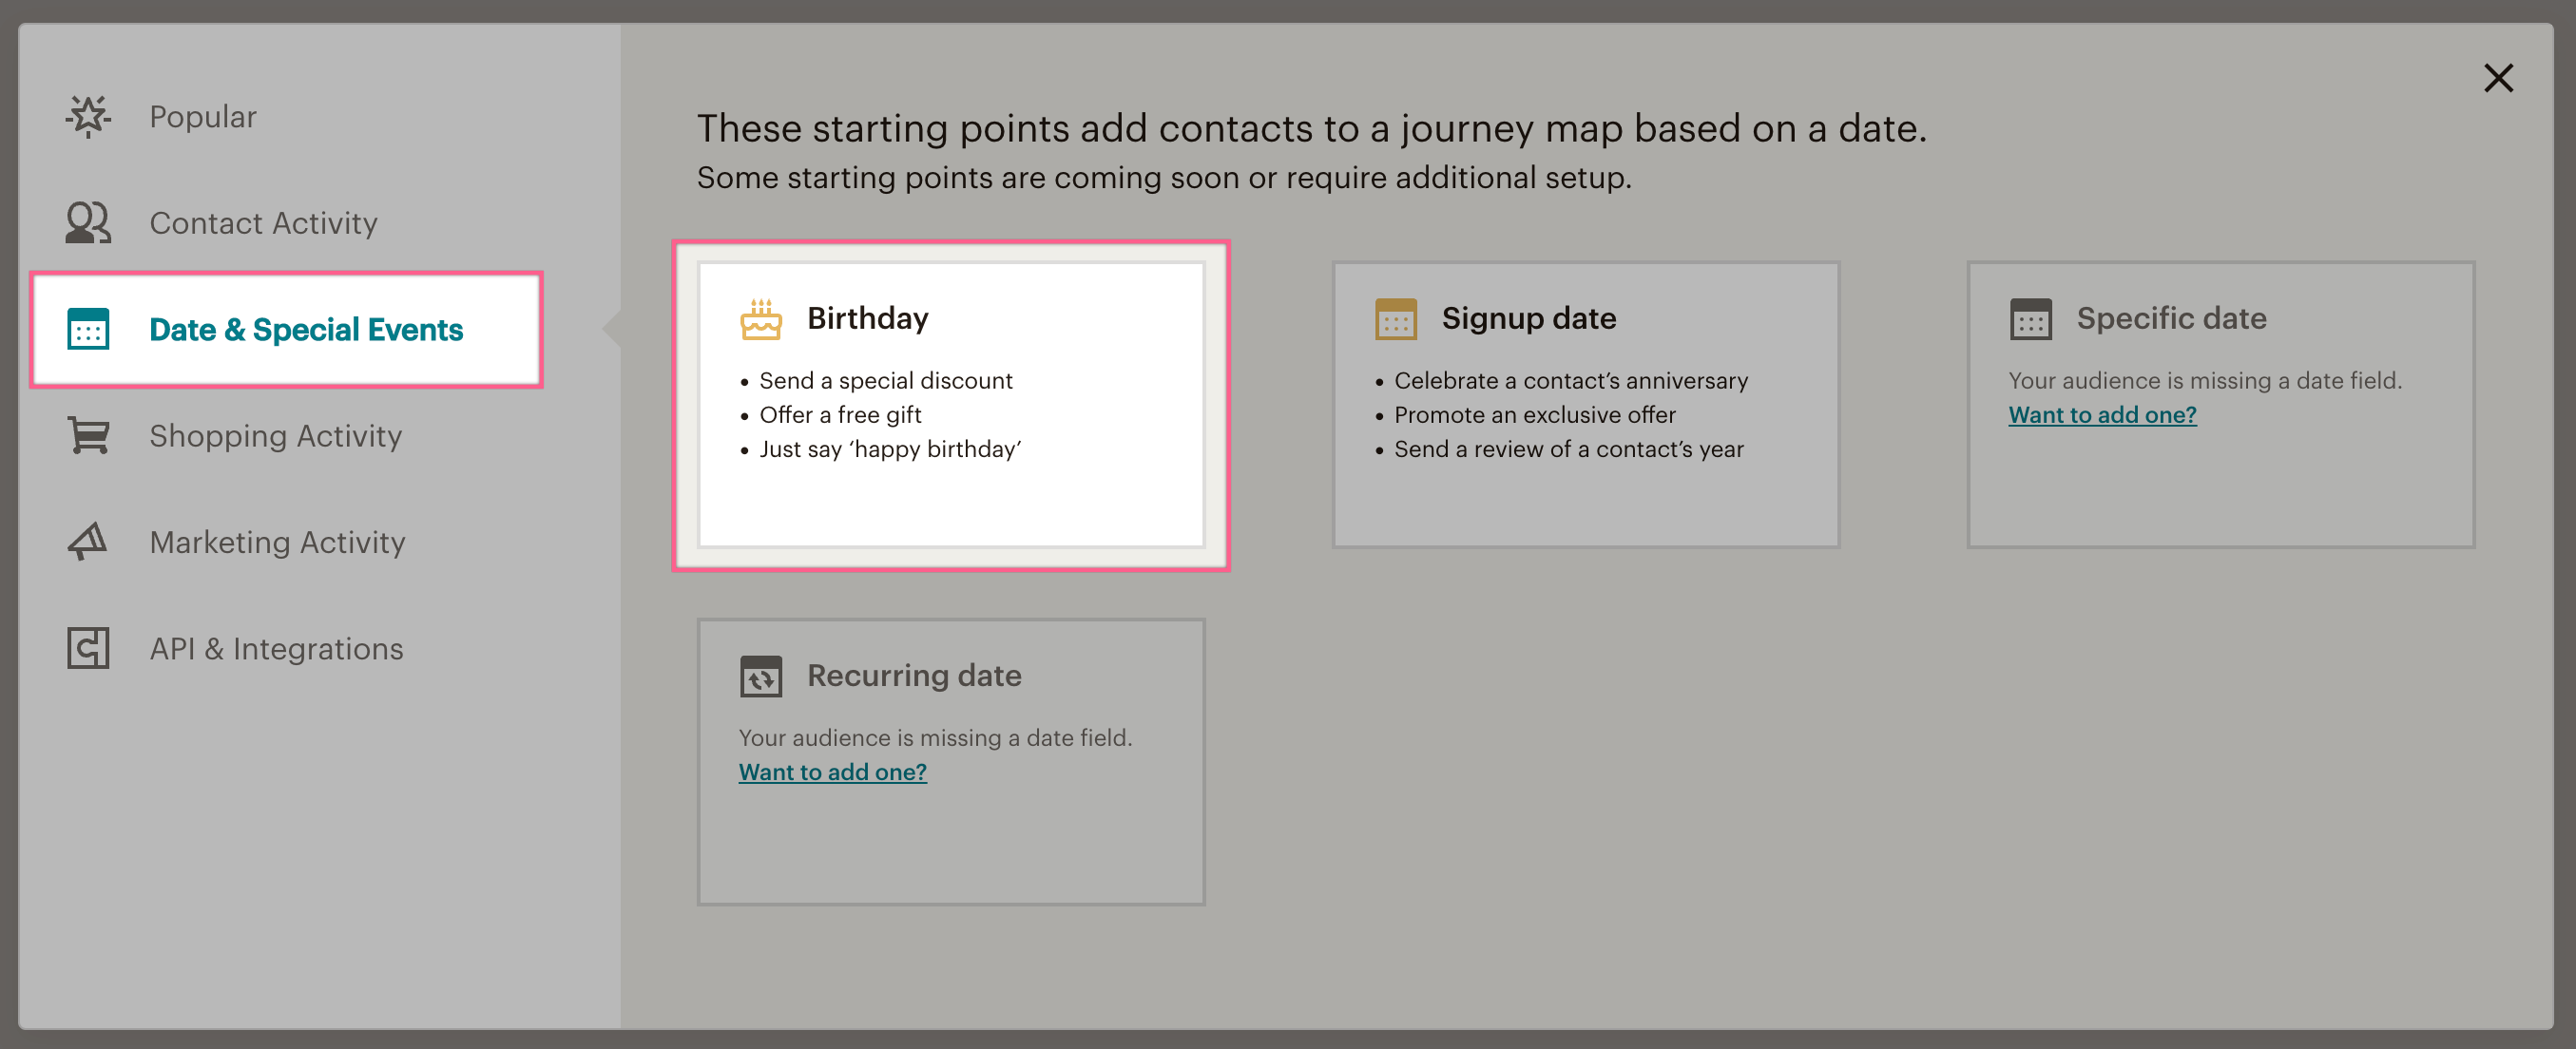The width and height of the screenshot is (2576, 1049).
Task: Select the Signup date starting point
Action: [x=1585, y=405]
